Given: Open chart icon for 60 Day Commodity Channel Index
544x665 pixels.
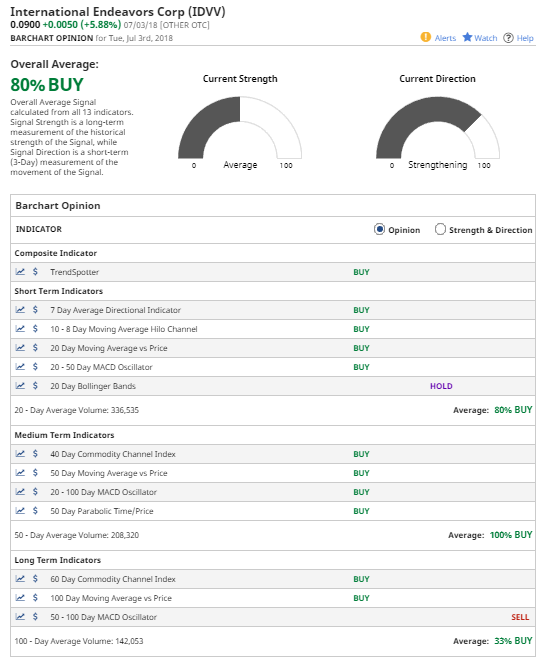Looking at the screenshot, I should pos(20,579).
